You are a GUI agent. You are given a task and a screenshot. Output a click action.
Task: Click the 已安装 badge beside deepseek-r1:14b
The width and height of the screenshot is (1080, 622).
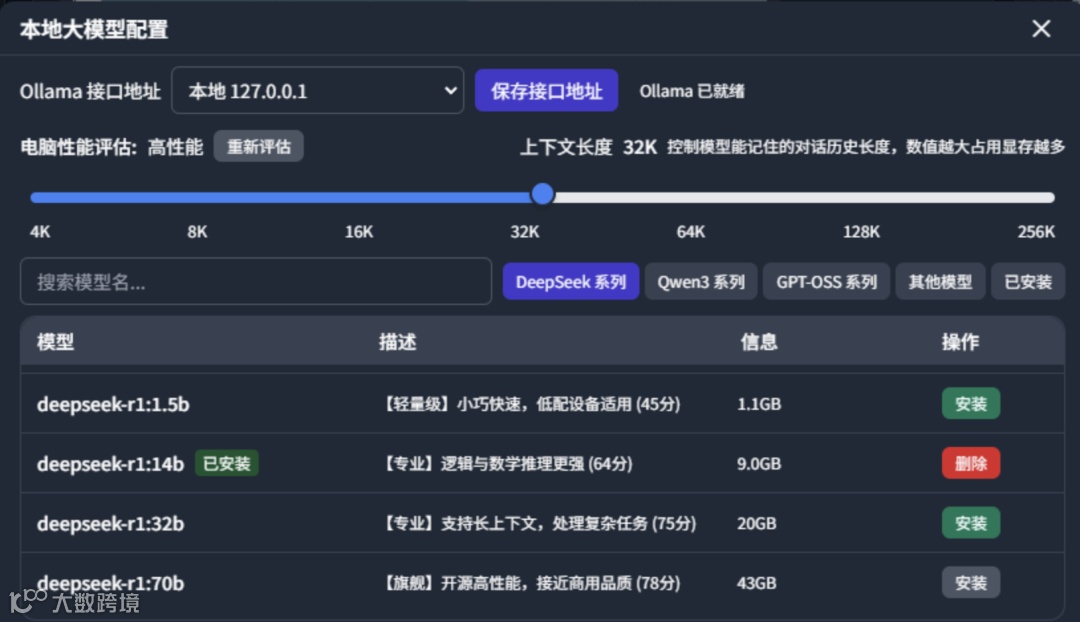(227, 464)
